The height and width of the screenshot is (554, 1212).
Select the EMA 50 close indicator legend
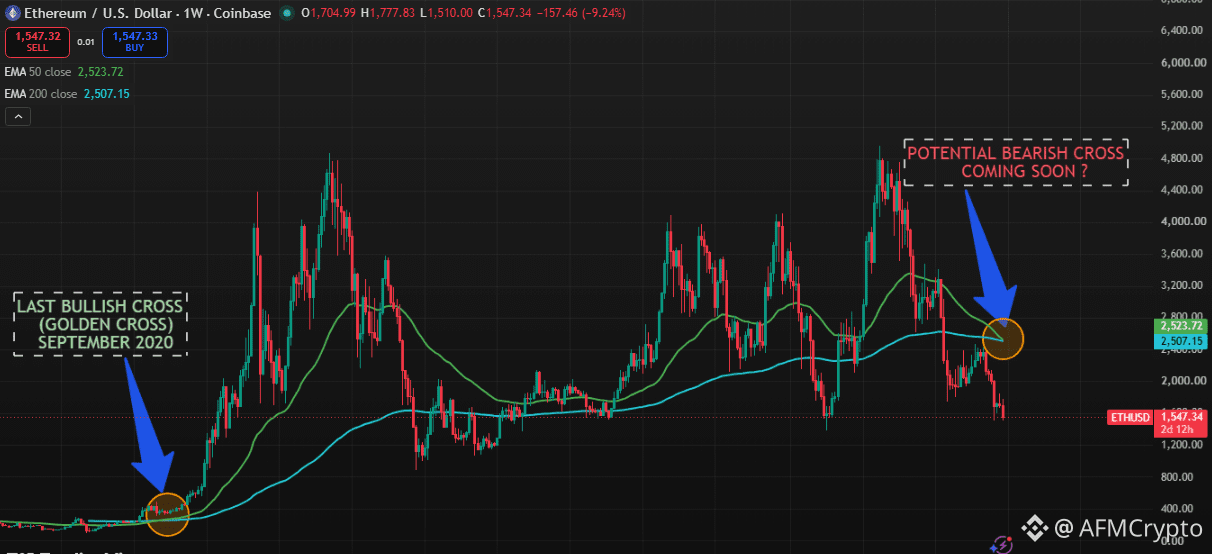pos(64,72)
